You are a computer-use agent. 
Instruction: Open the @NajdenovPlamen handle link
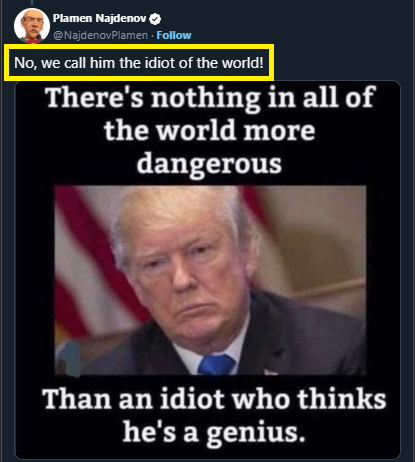(x=100, y=35)
